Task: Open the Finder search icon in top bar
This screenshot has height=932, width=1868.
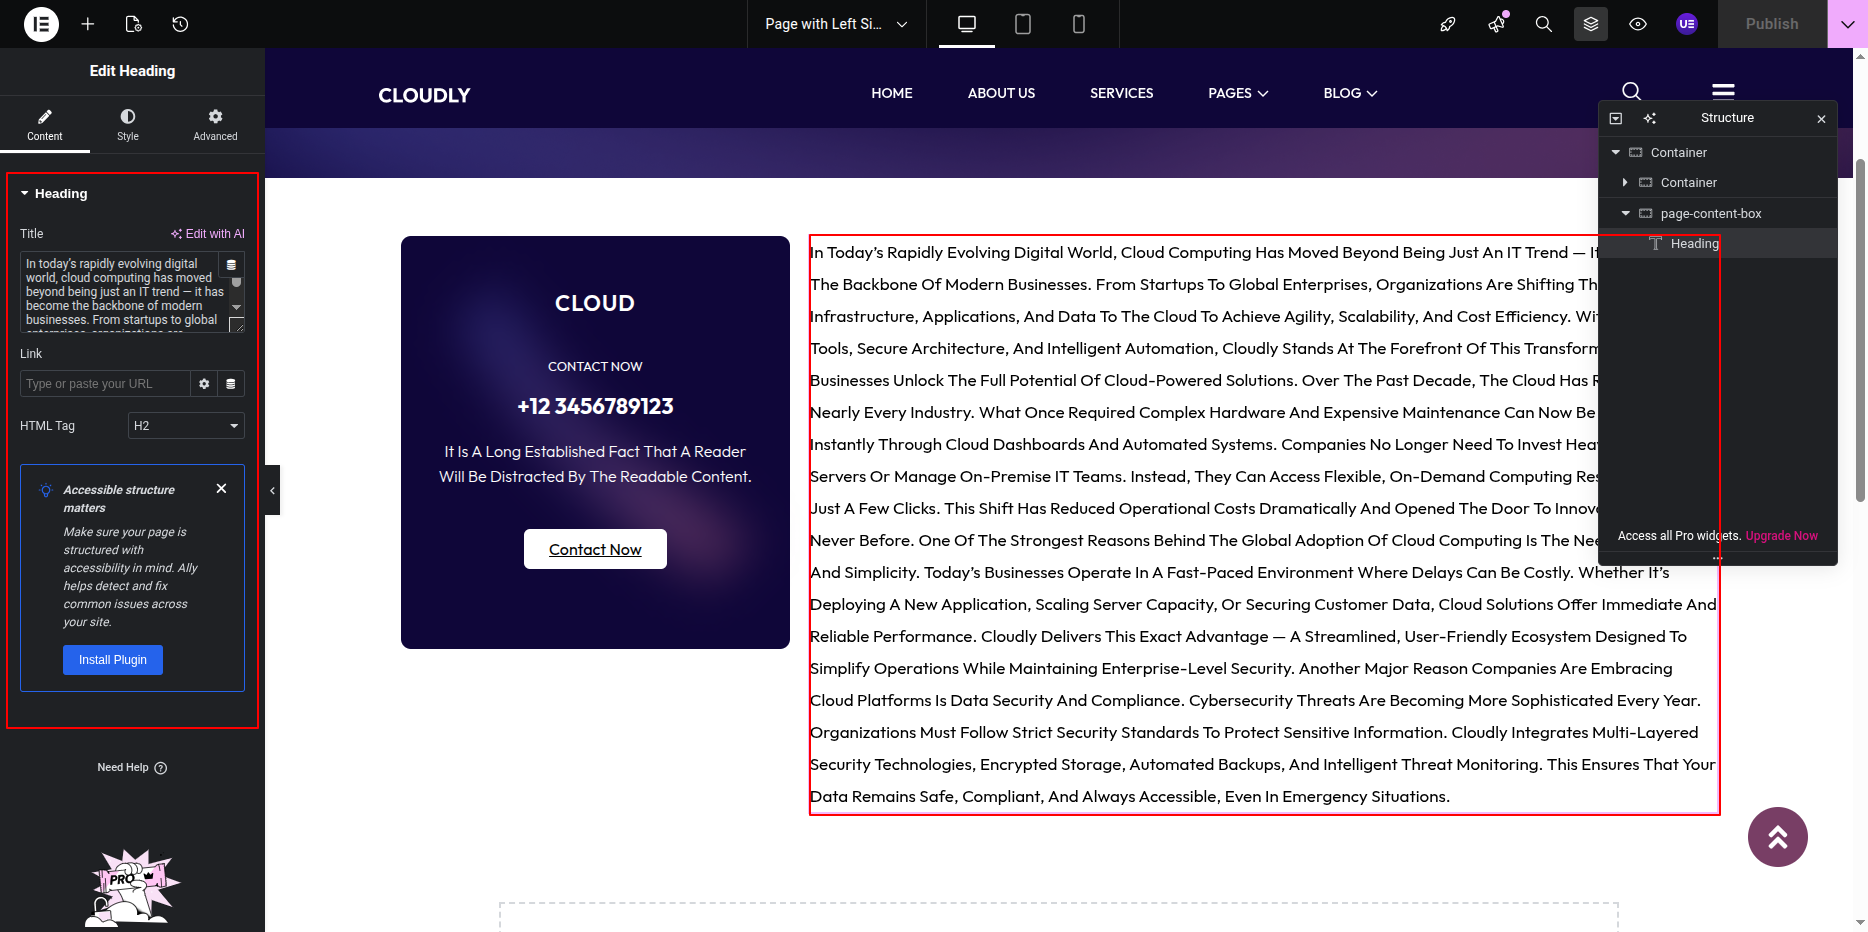Action: [1544, 24]
